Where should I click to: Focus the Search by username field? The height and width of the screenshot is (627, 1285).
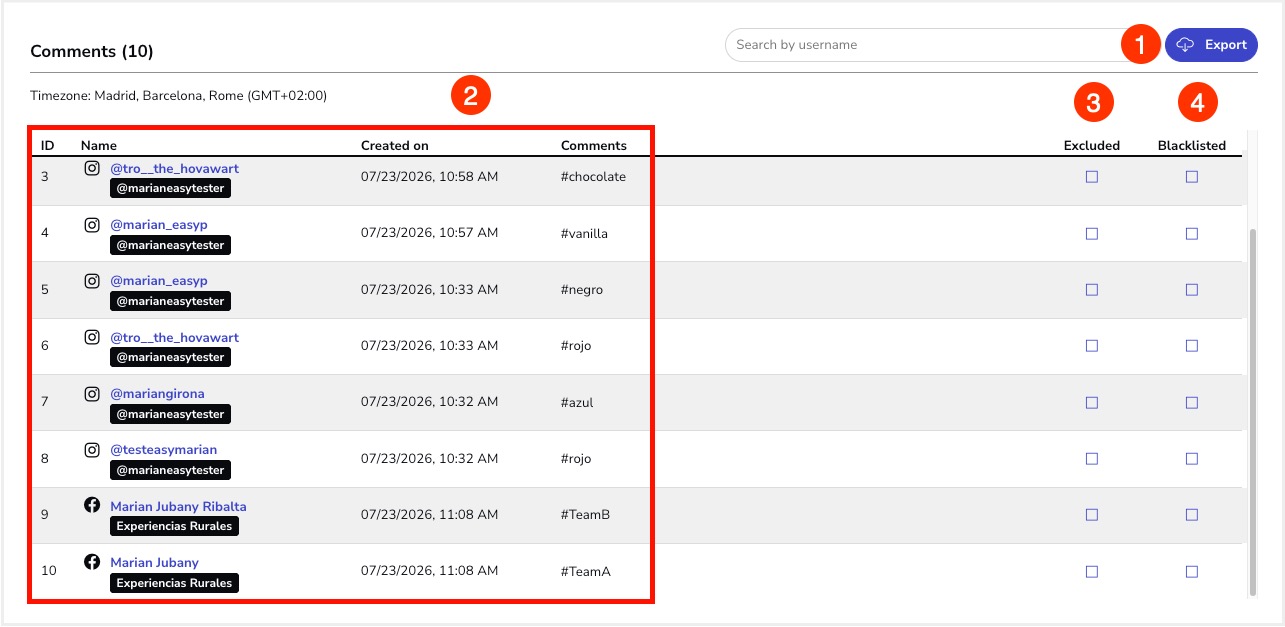pyautogui.click(x=930, y=45)
